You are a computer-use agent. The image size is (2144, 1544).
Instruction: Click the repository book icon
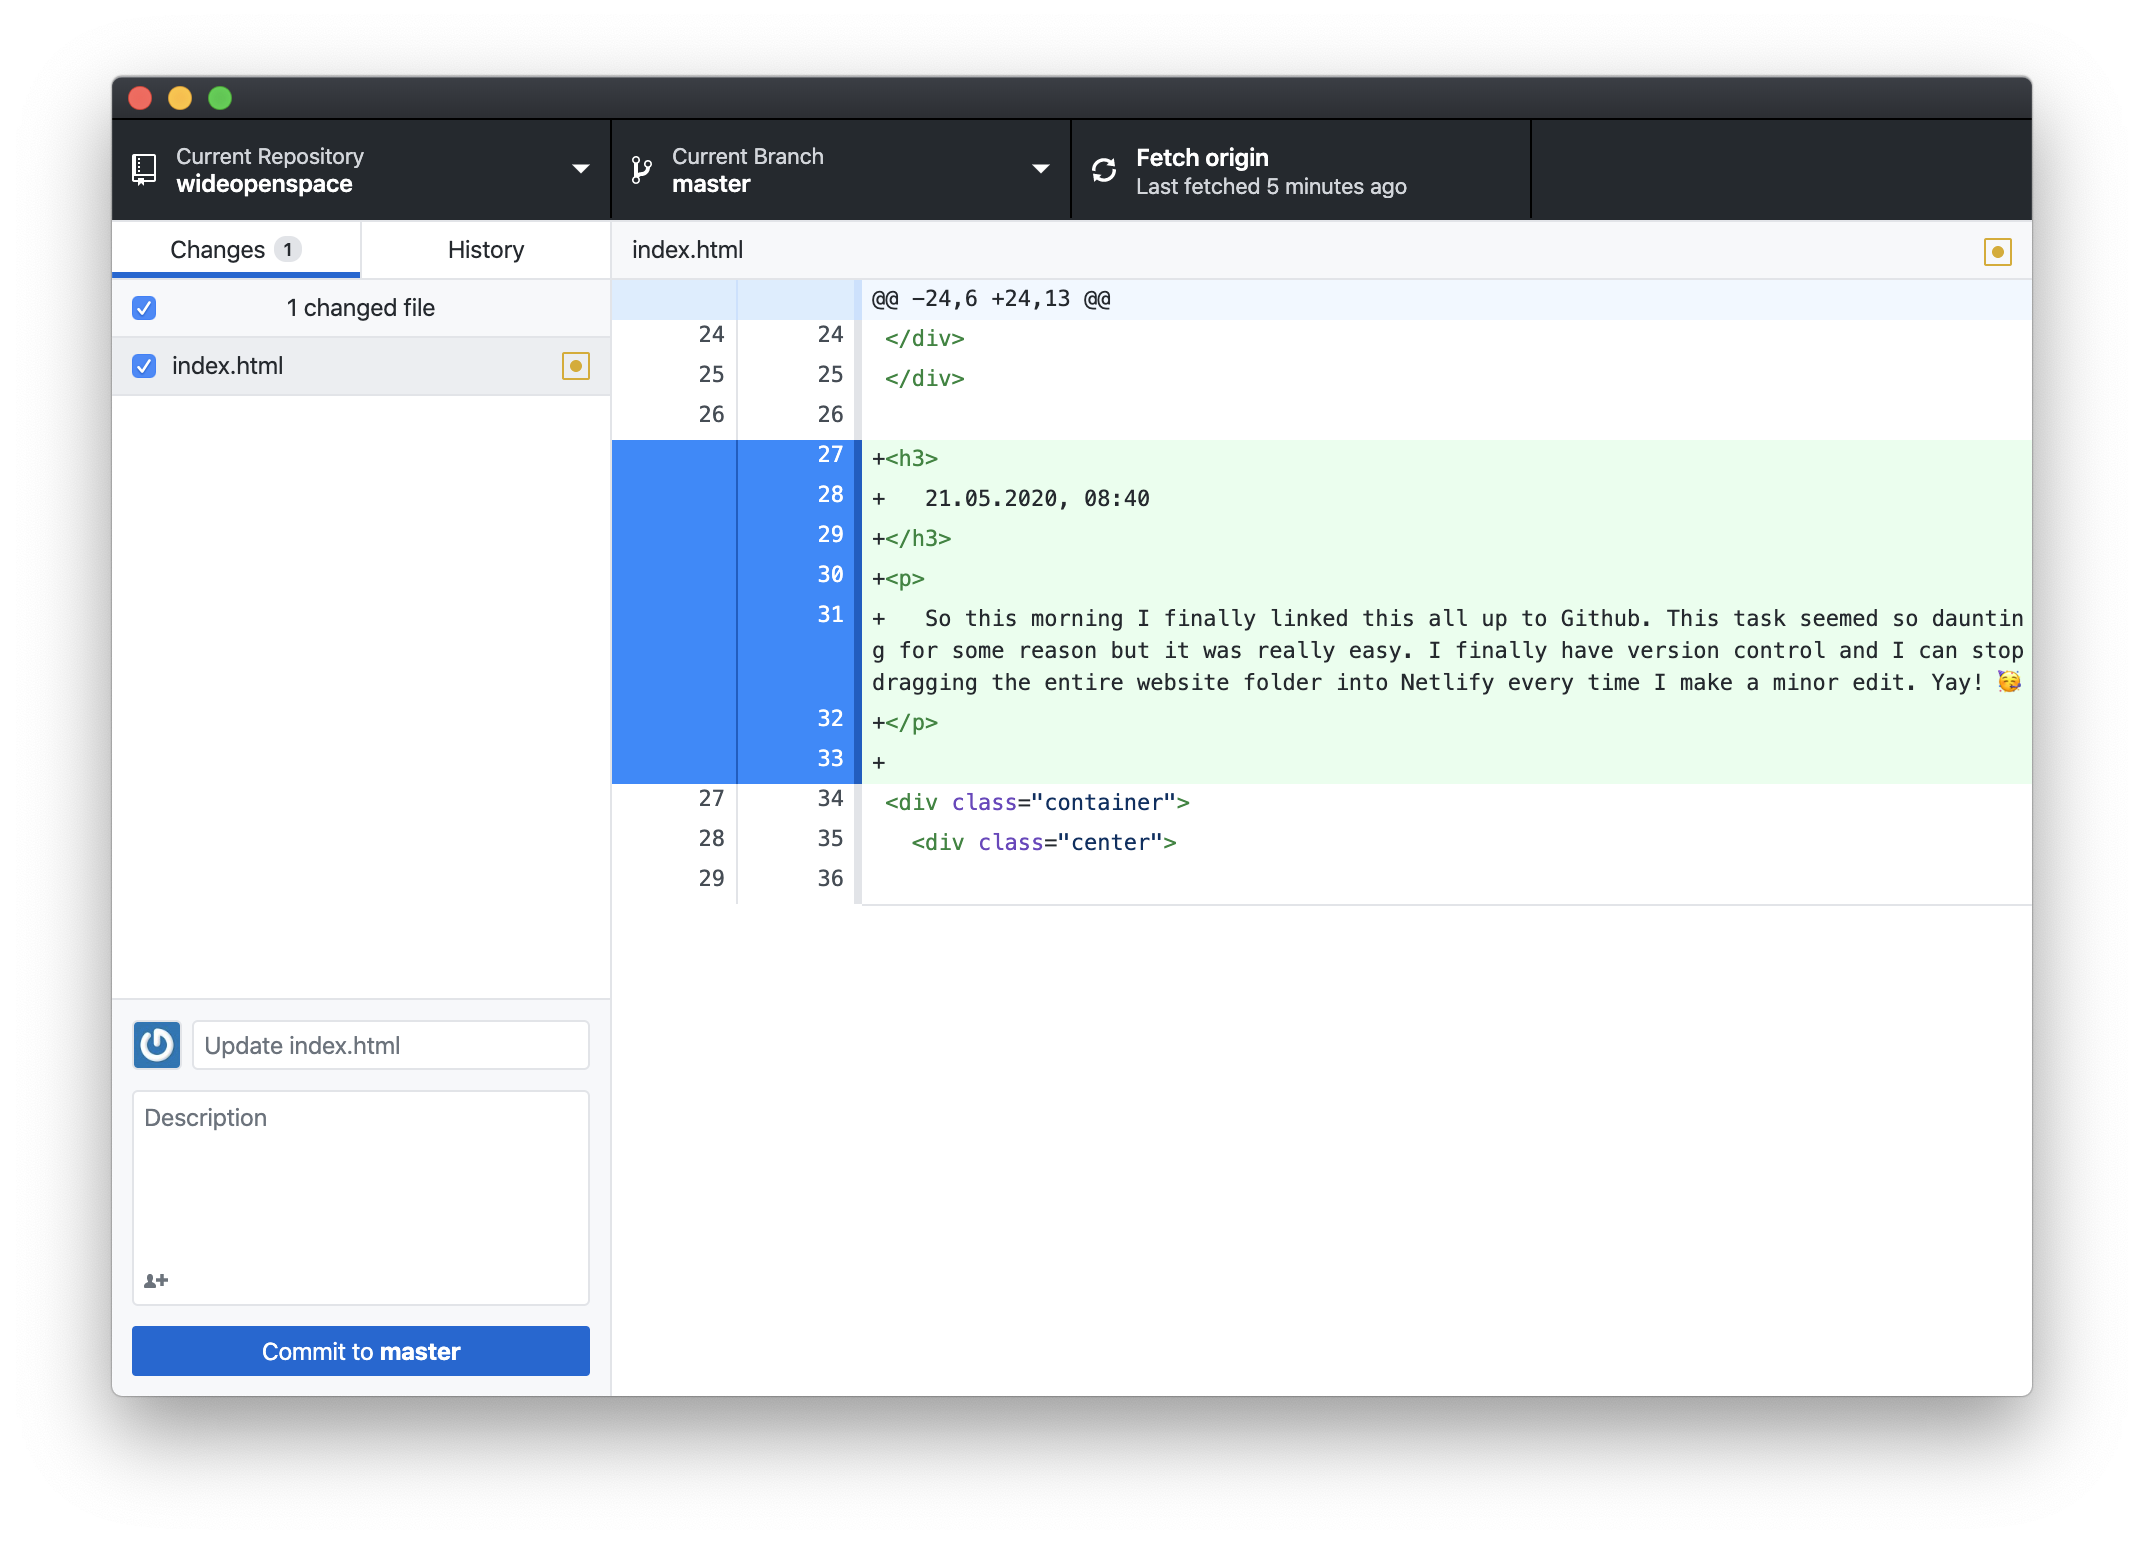click(144, 169)
